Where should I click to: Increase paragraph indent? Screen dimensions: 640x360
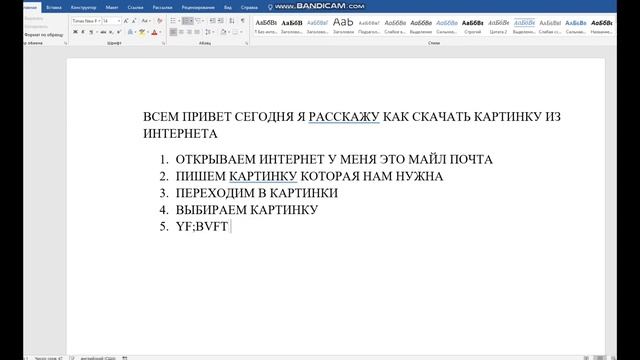coord(221,20)
